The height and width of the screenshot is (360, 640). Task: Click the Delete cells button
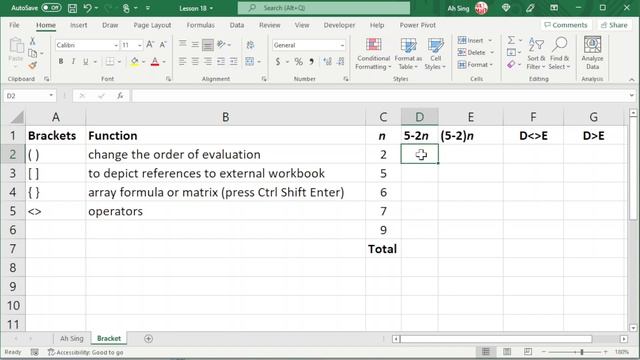(471, 52)
